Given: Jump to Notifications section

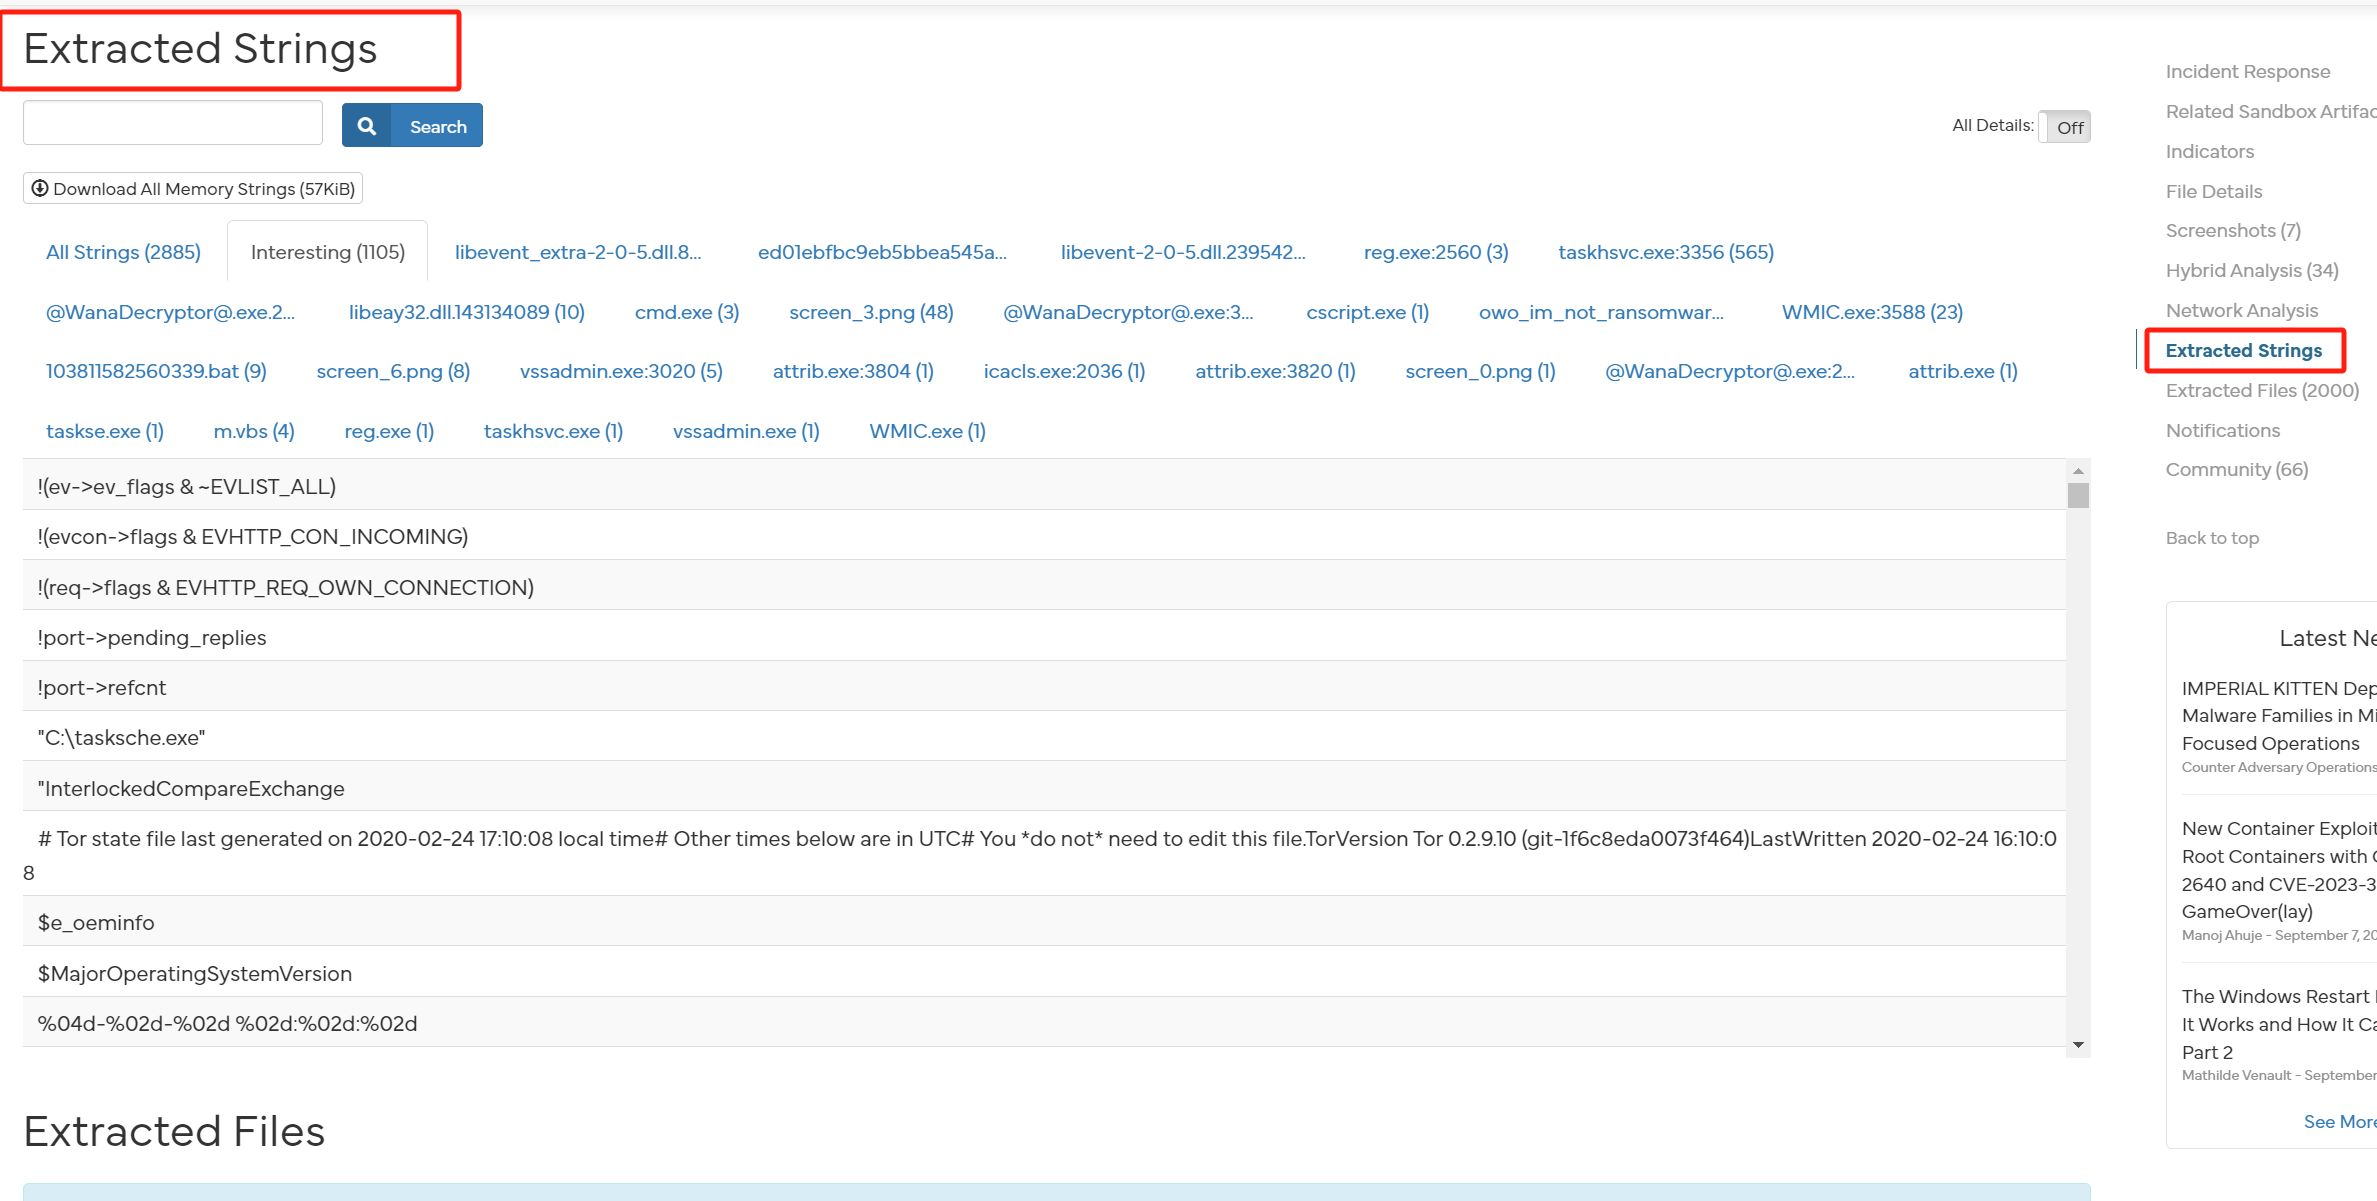Looking at the screenshot, I should pos(2223,430).
